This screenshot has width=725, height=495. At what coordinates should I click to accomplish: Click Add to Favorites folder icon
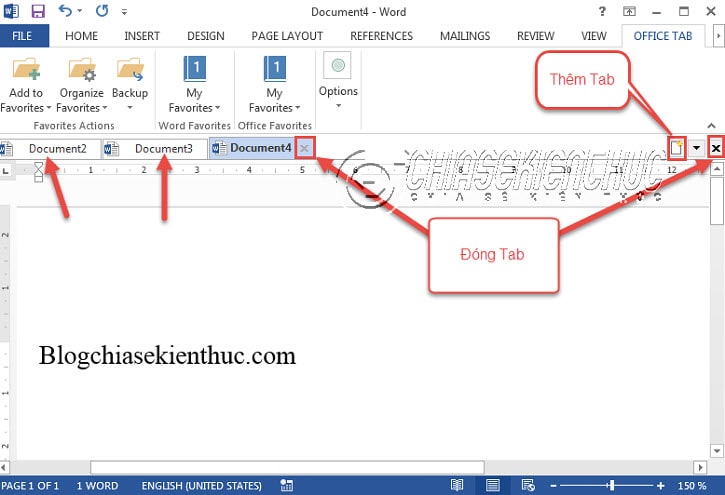[x=26, y=69]
